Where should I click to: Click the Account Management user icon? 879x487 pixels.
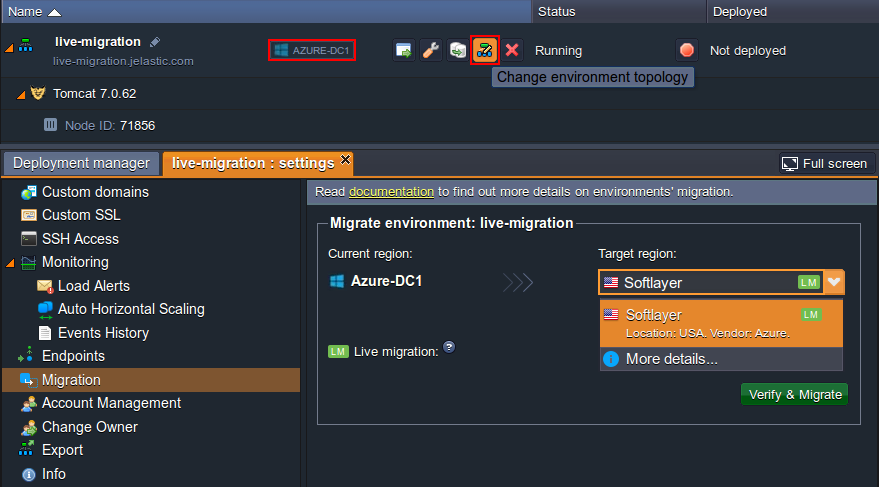coord(29,403)
